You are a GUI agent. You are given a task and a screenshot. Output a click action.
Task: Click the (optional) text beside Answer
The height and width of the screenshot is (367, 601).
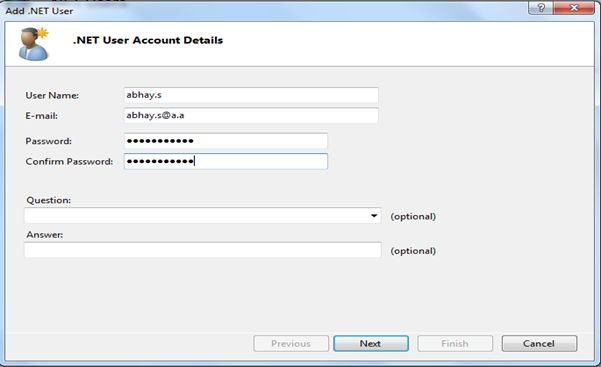point(413,251)
